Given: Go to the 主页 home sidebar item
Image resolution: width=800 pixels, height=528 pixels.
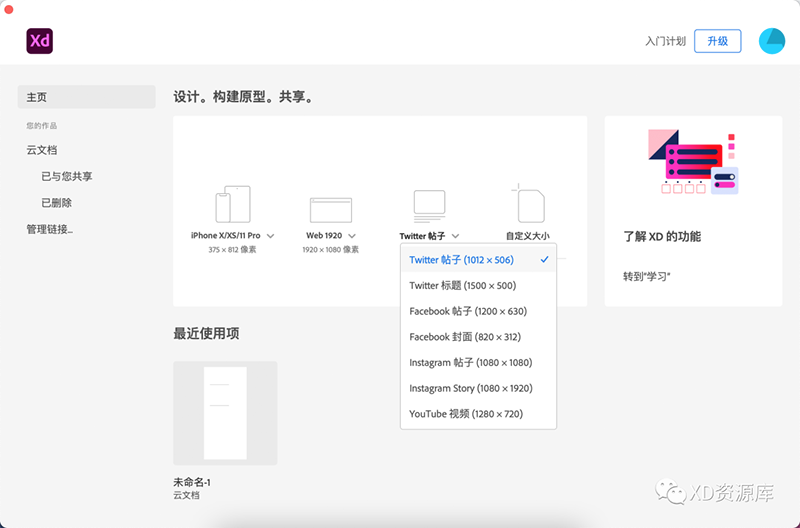Looking at the screenshot, I should 86,97.
